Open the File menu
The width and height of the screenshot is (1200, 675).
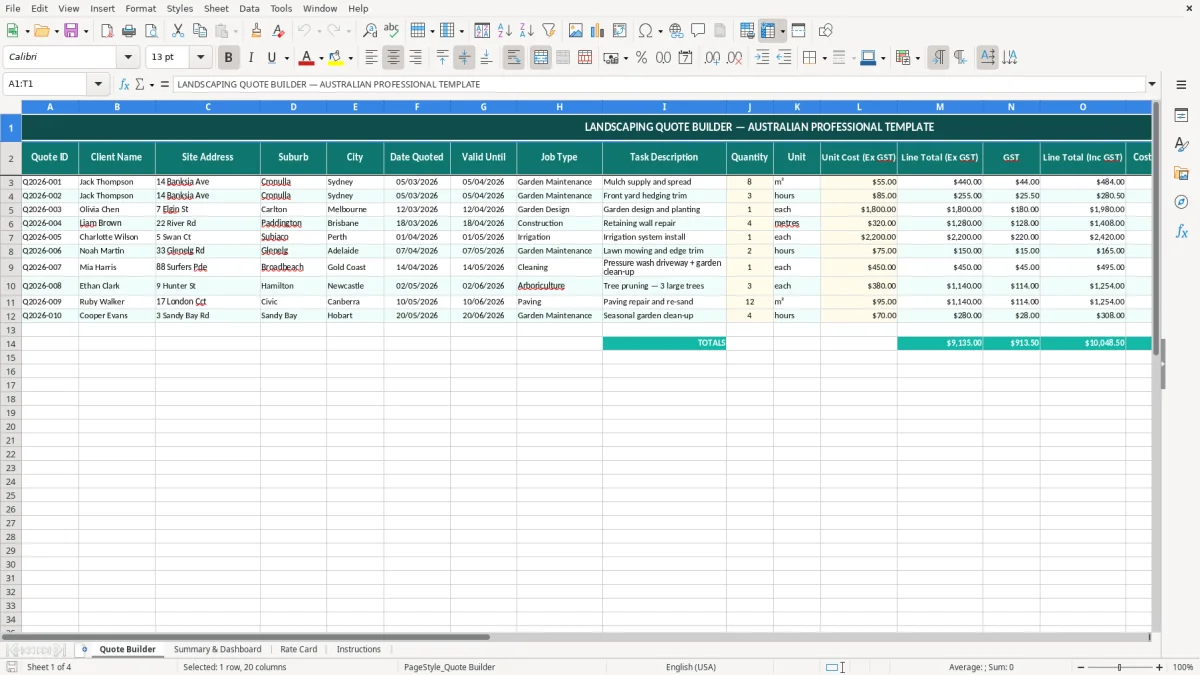(x=13, y=8)
